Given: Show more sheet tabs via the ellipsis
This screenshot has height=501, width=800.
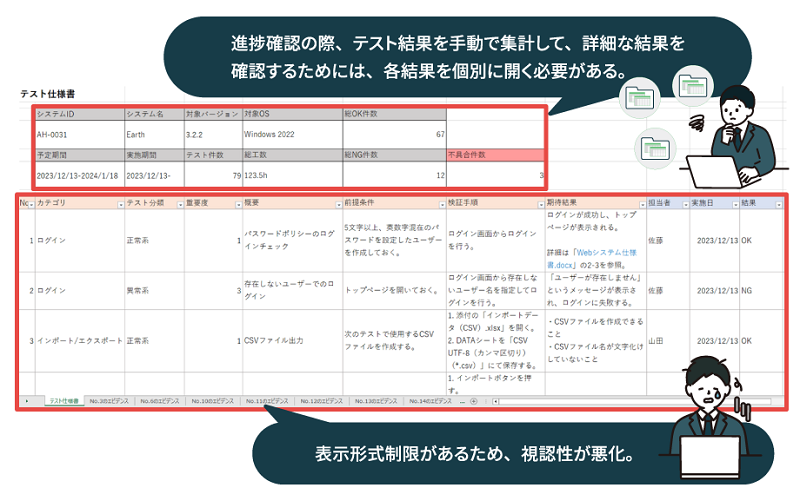Looking at the screenshot, I should pyautogui.click(x=462, y=402).
